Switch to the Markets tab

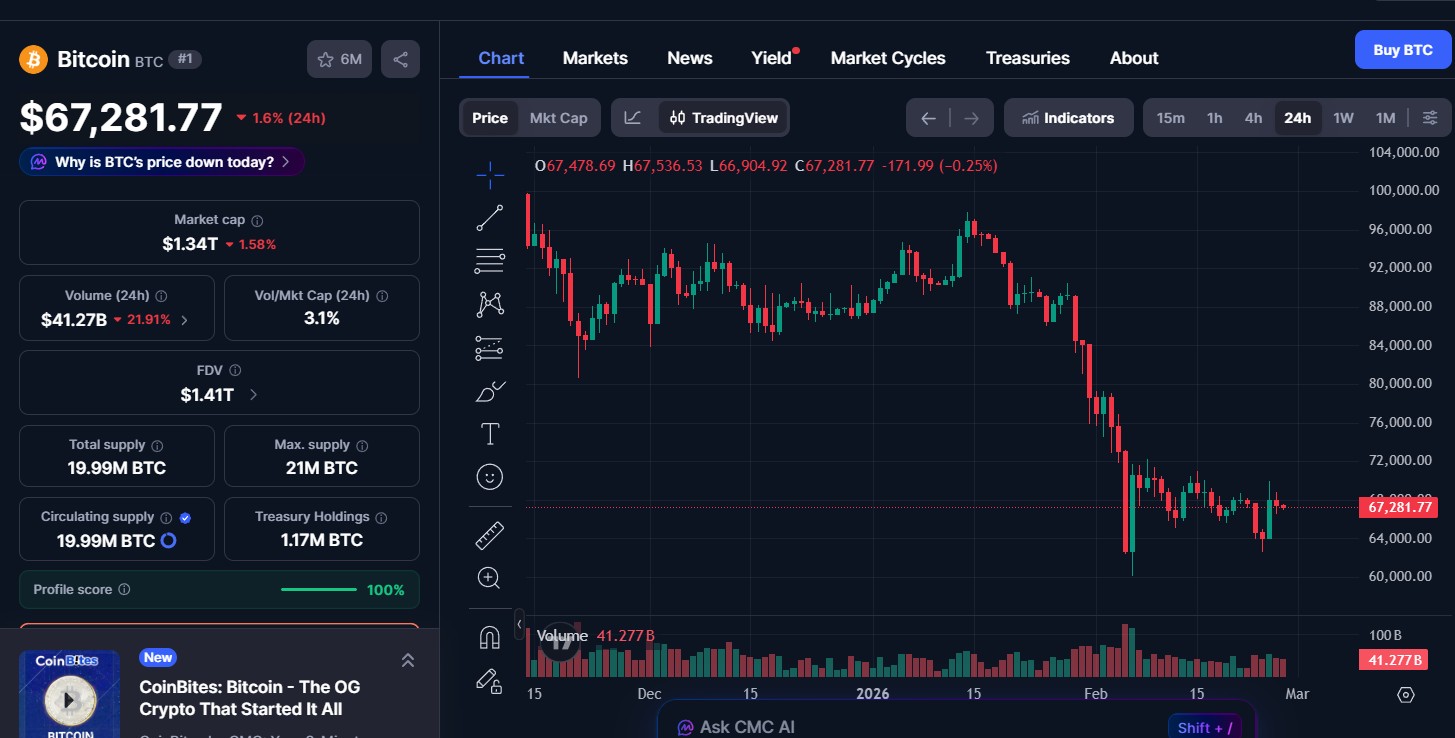point(595,57)
